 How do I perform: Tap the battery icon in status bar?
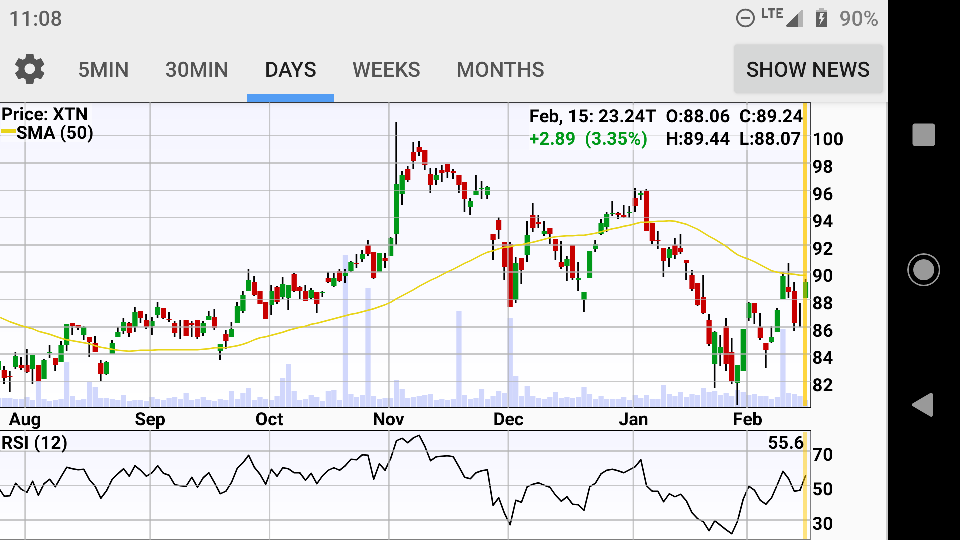(x=821, y=19)
